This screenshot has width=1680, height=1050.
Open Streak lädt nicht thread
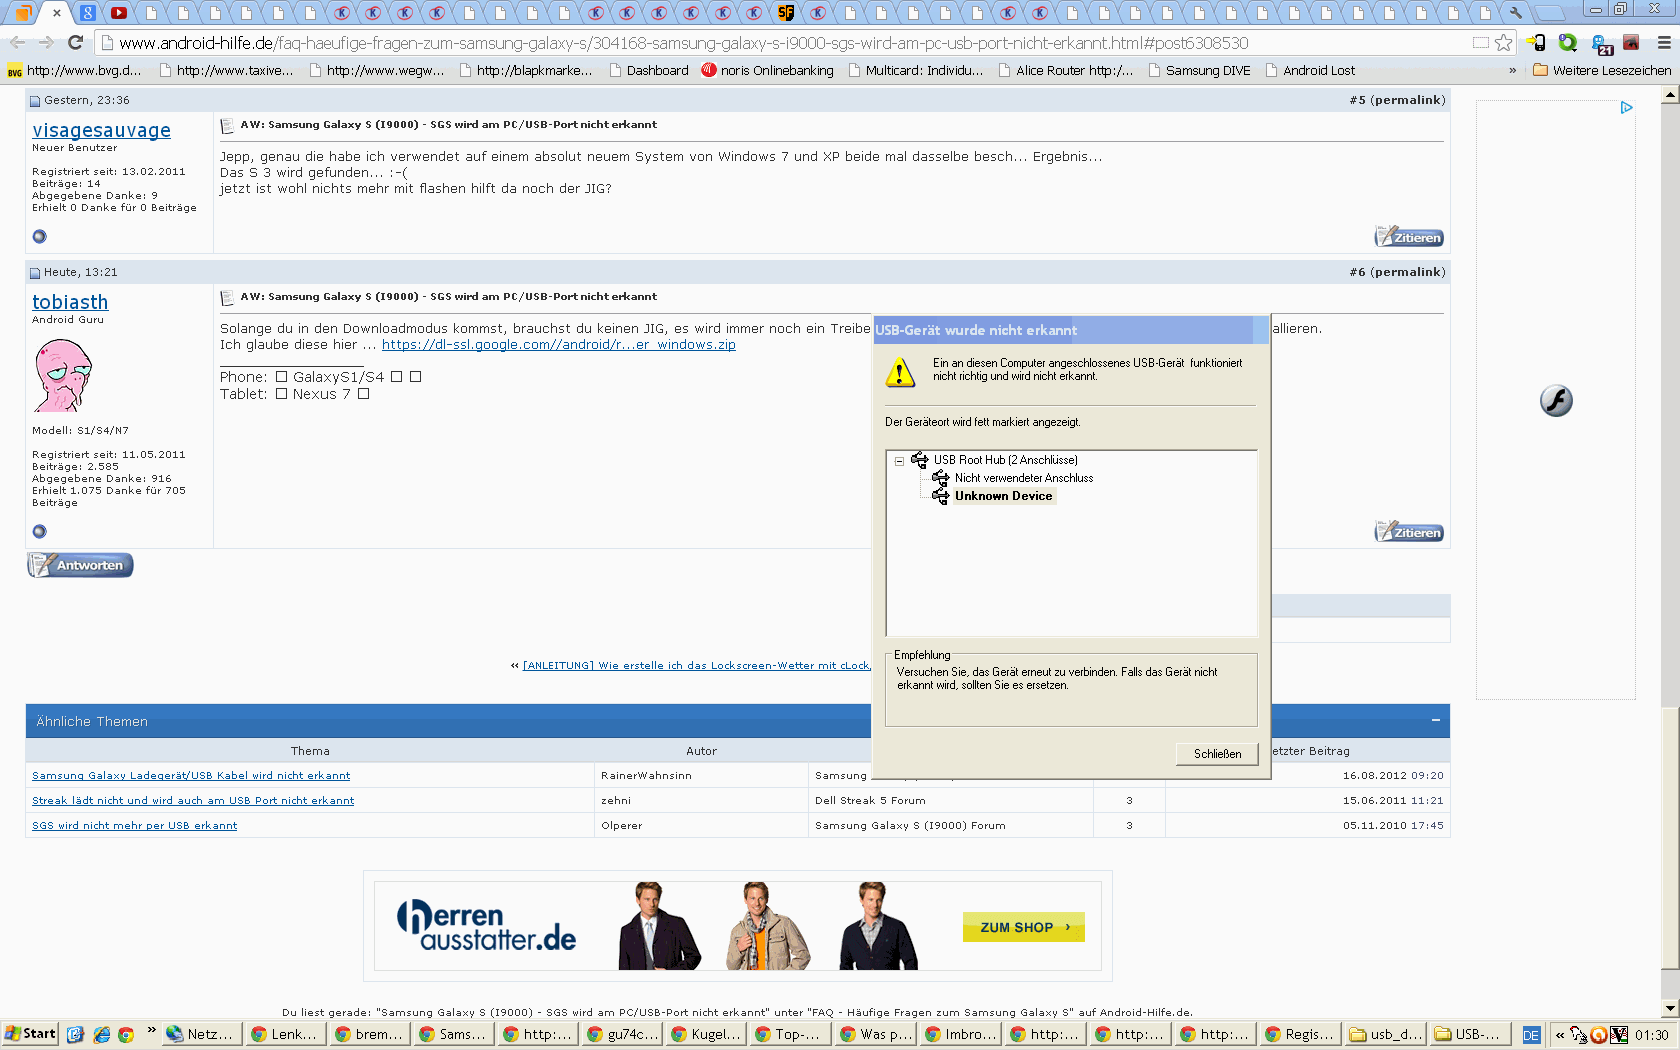(x=193, y=800)
